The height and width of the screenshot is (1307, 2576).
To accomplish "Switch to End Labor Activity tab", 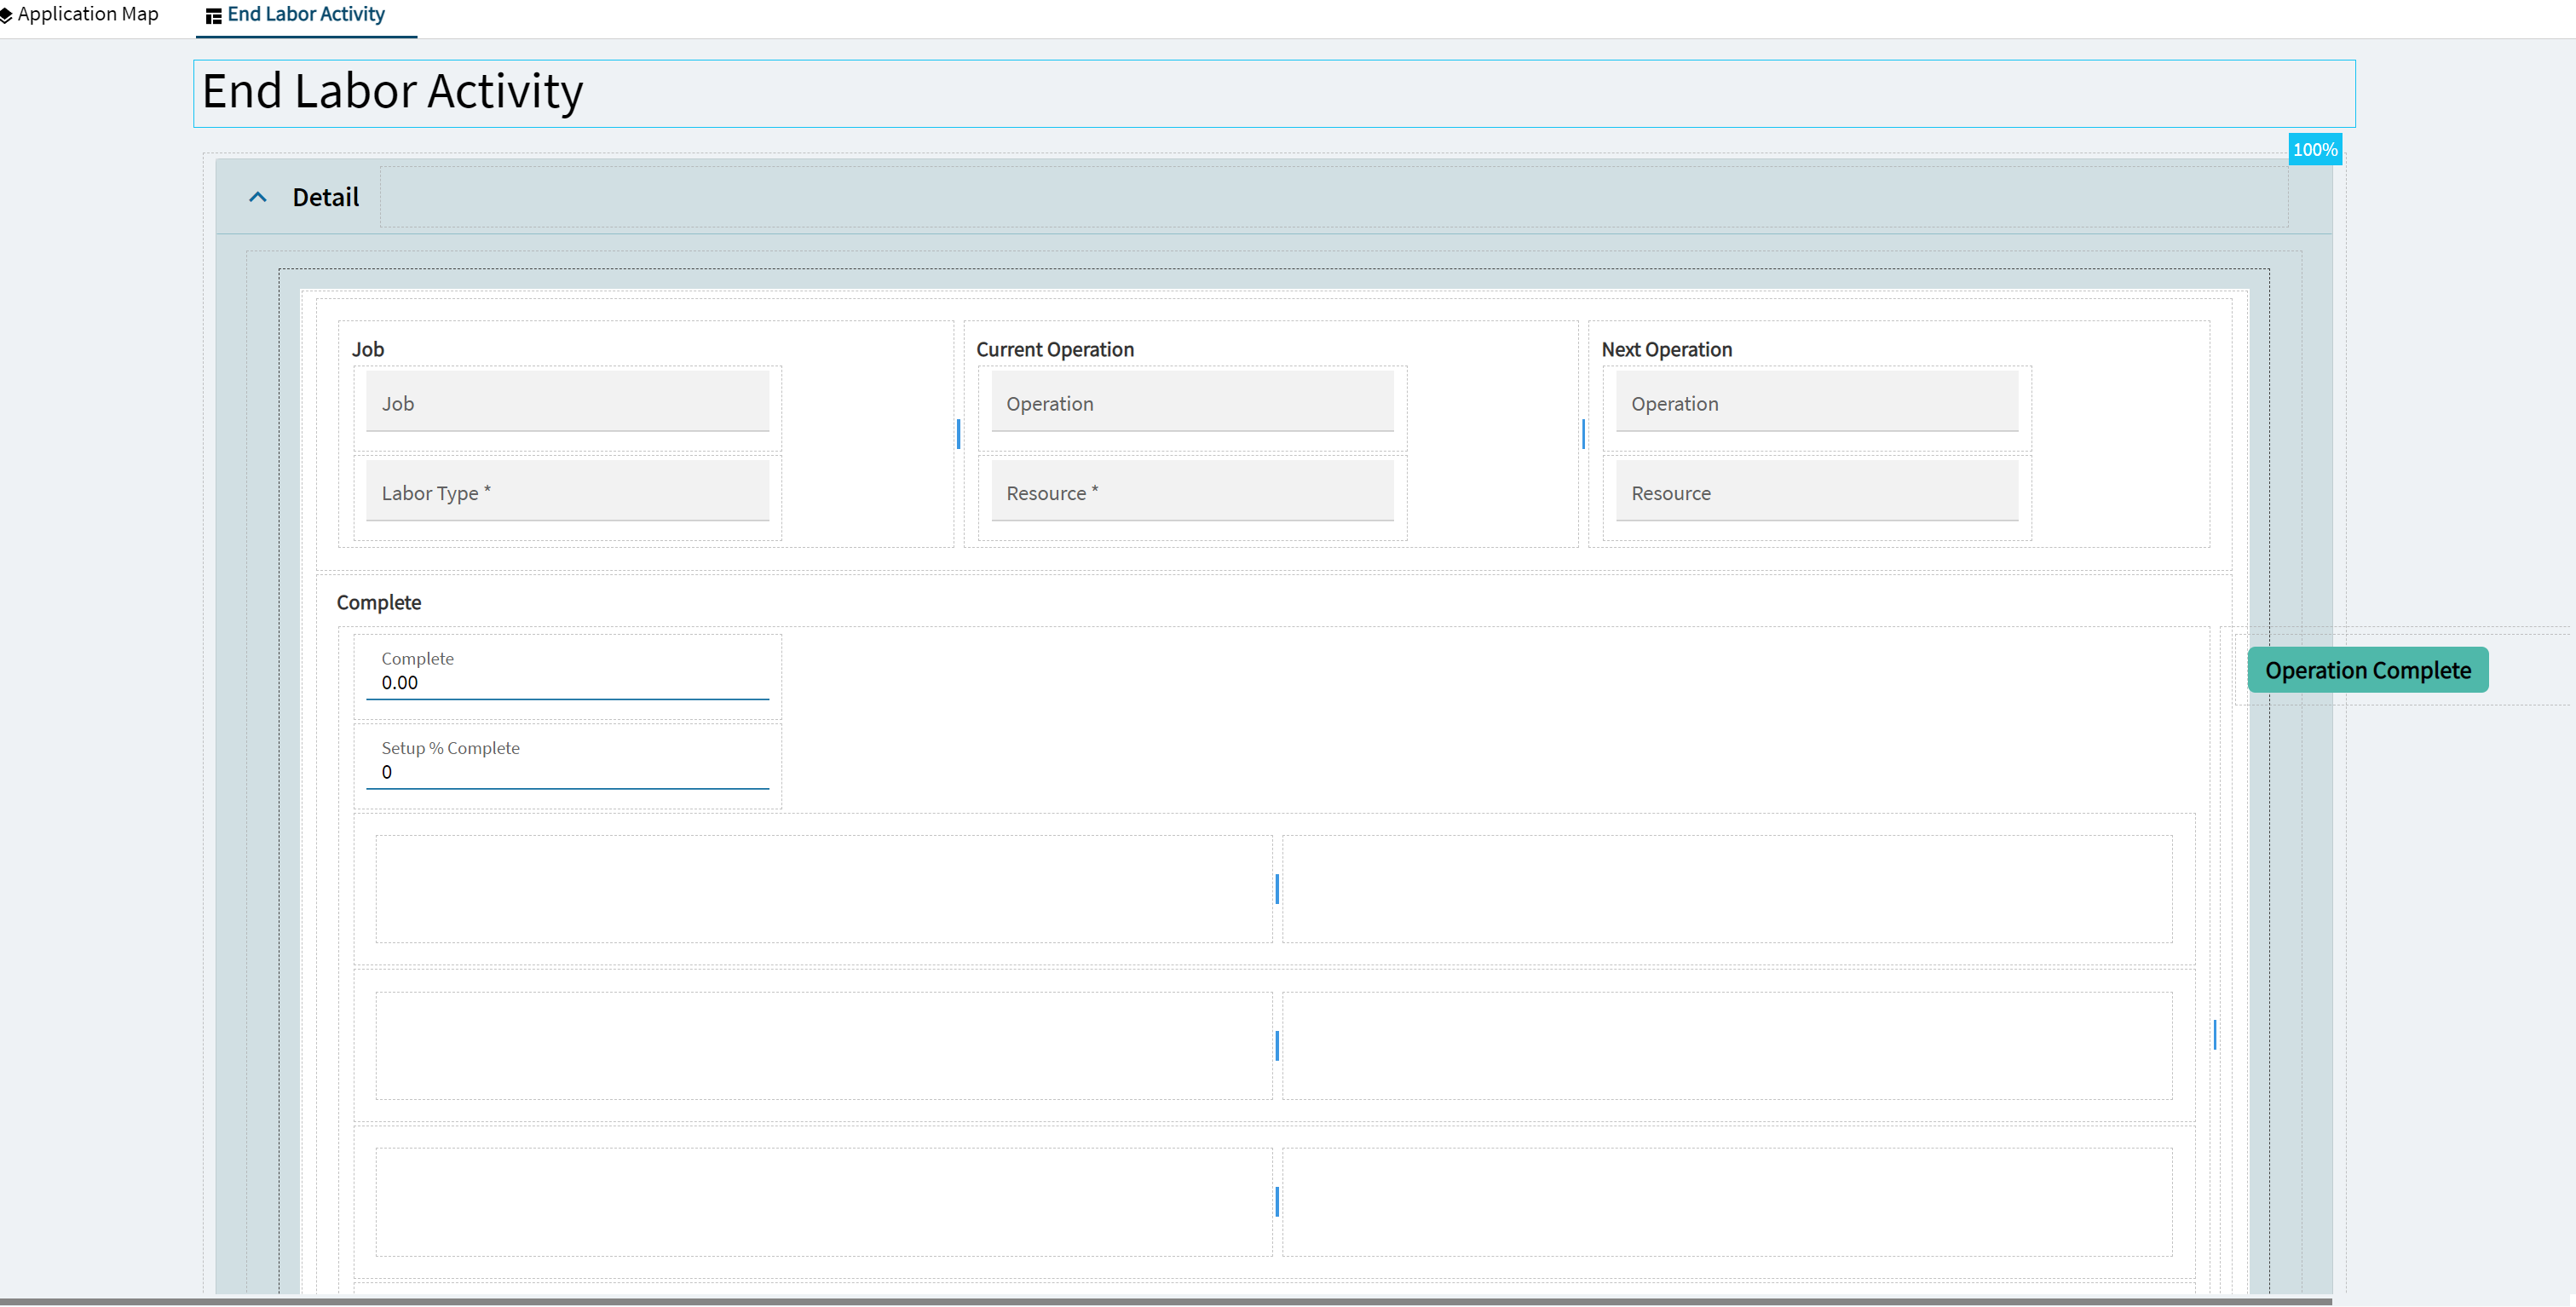I will (306, 15).
